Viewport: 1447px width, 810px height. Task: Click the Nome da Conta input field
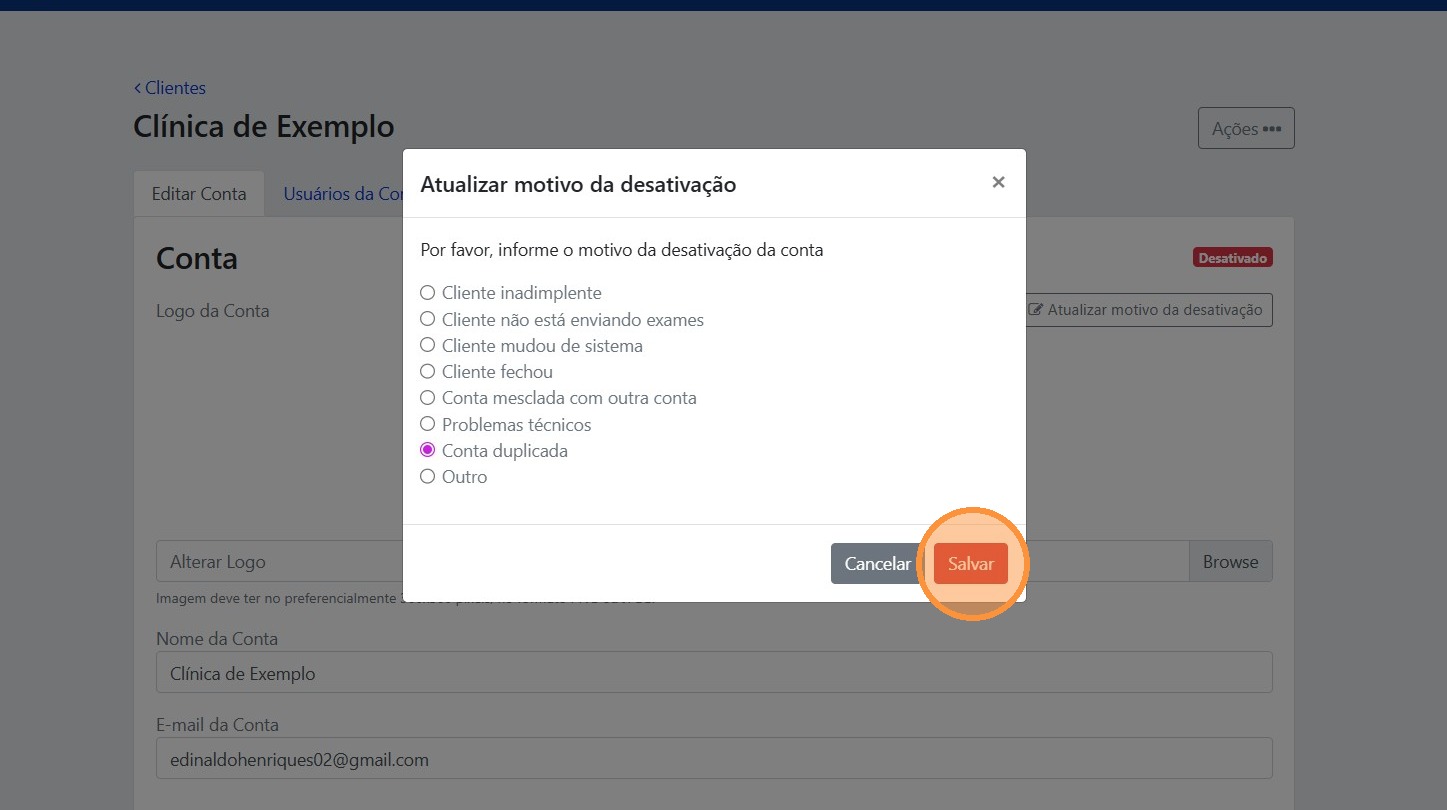[x=713, y=673]
